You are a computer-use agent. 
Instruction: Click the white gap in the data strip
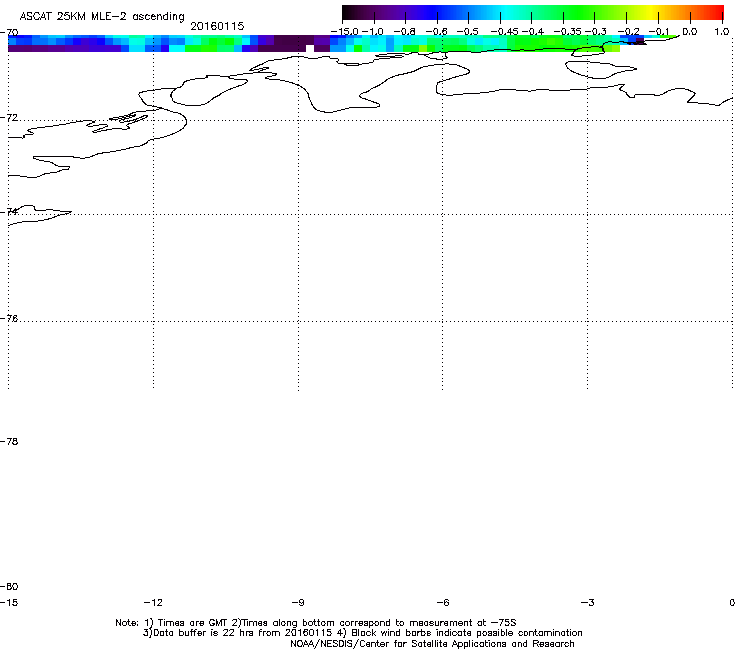click(310, 48)
